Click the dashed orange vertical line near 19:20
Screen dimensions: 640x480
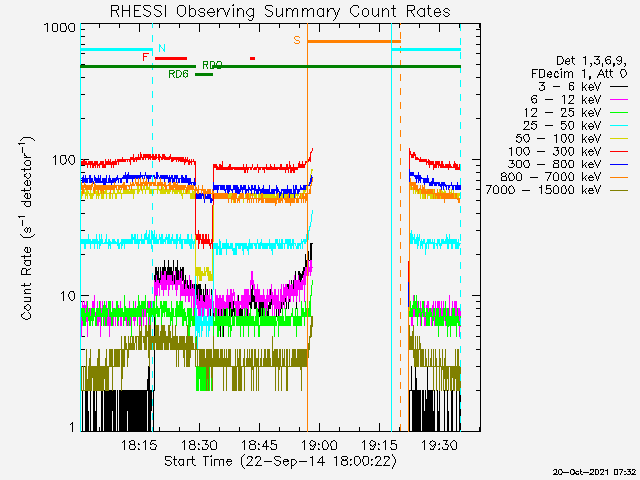[x=400, y=229]
